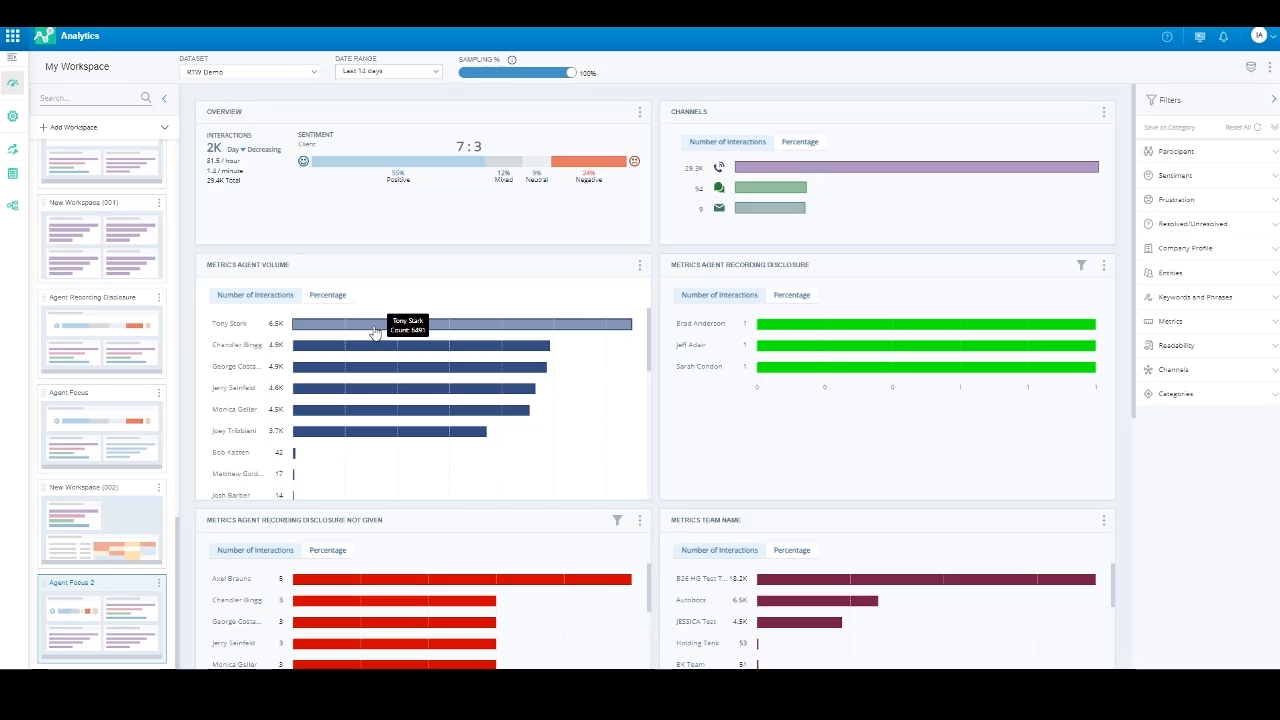
Task: Switch to Percentage tab in Metrics Agent Volume
Action: [327, 295]
